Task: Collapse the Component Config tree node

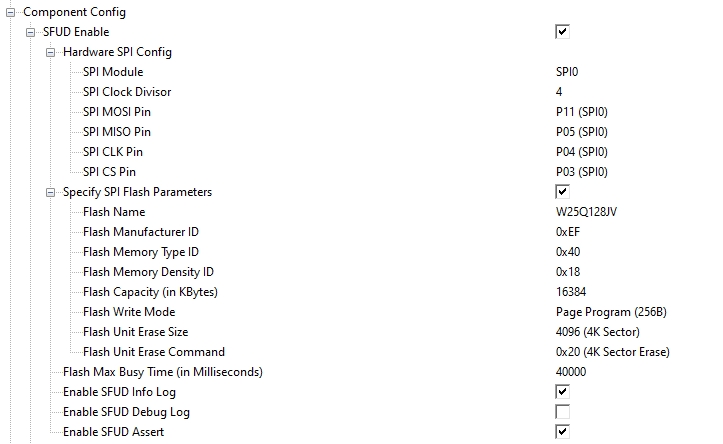Action: 10,12
